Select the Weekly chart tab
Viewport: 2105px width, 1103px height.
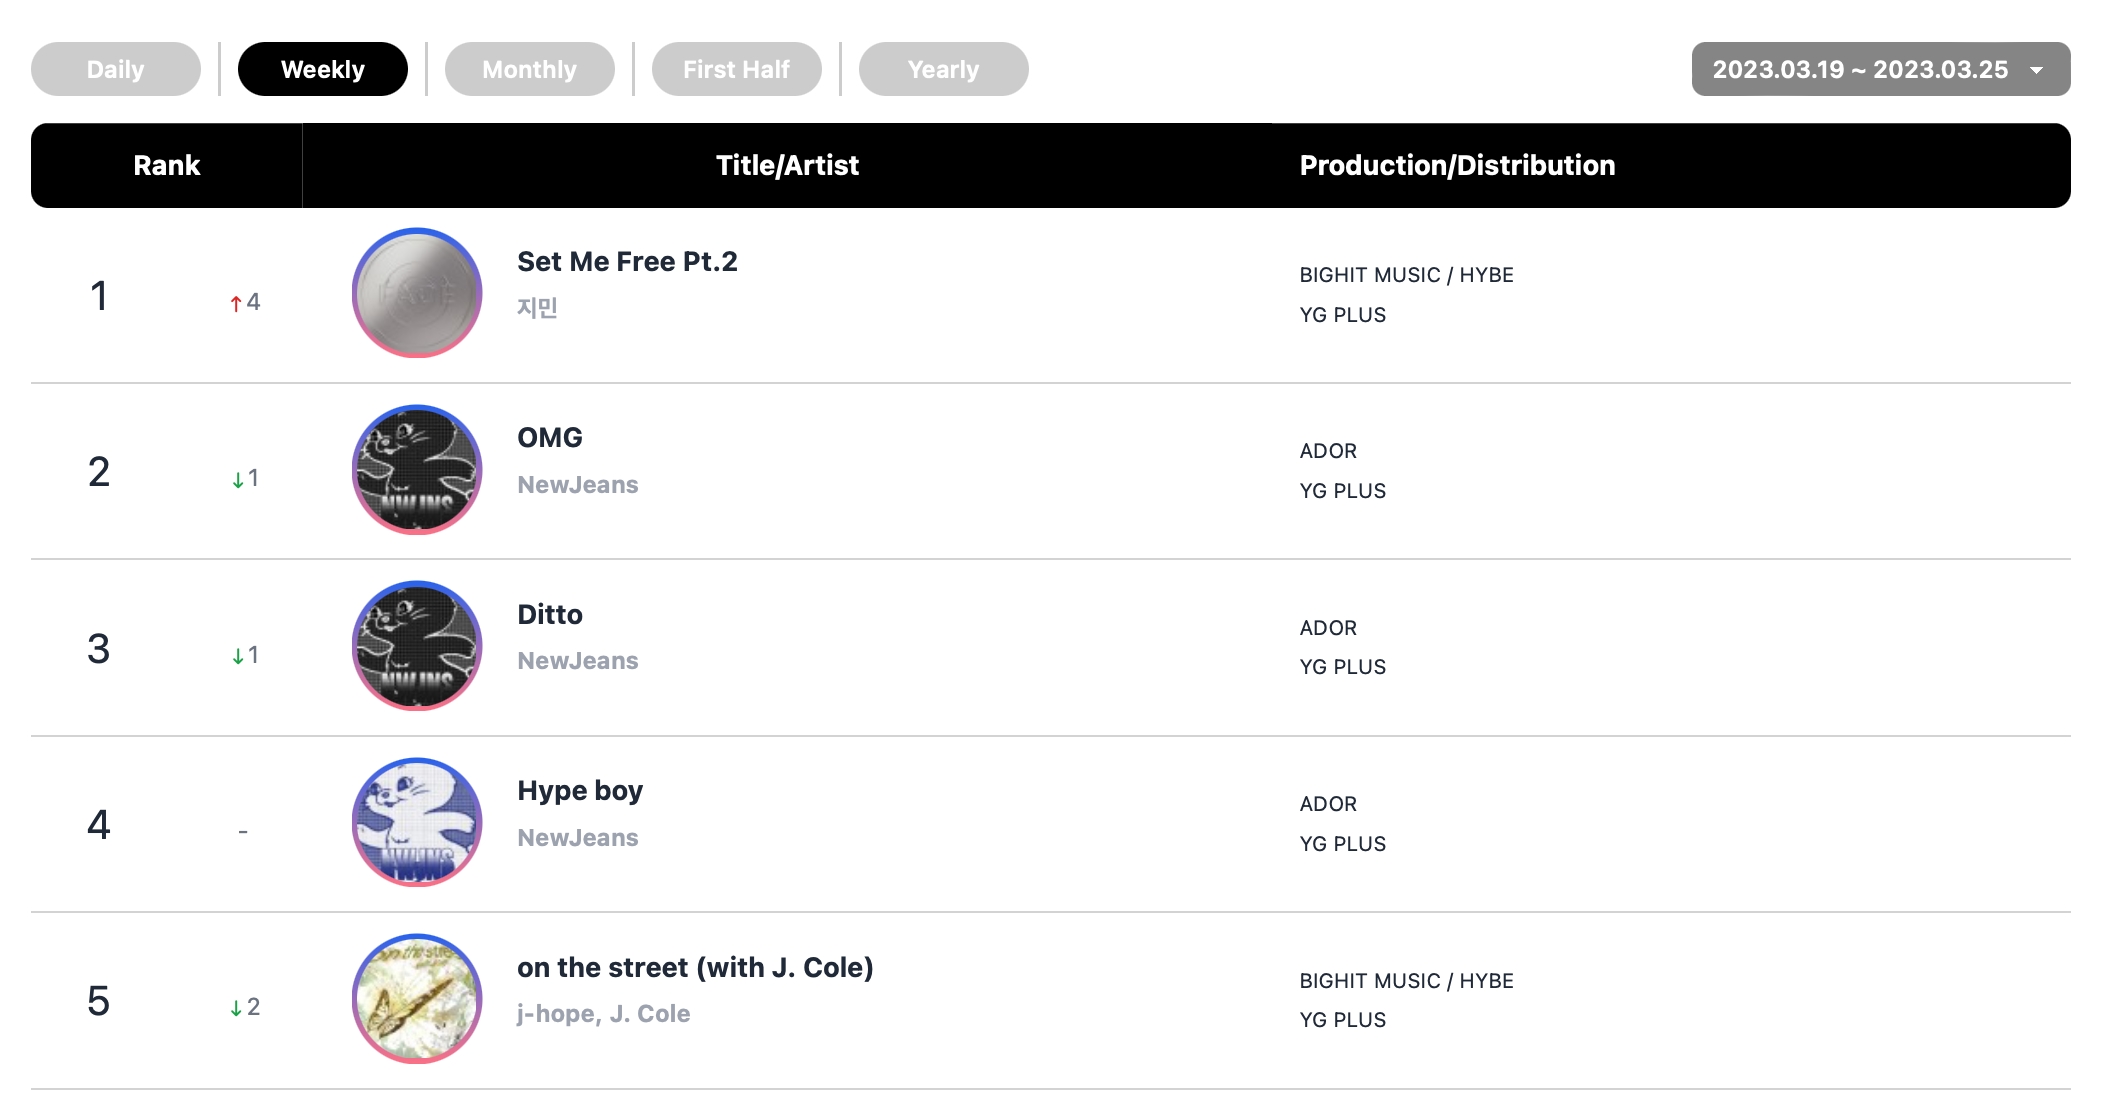coord(323,69)
